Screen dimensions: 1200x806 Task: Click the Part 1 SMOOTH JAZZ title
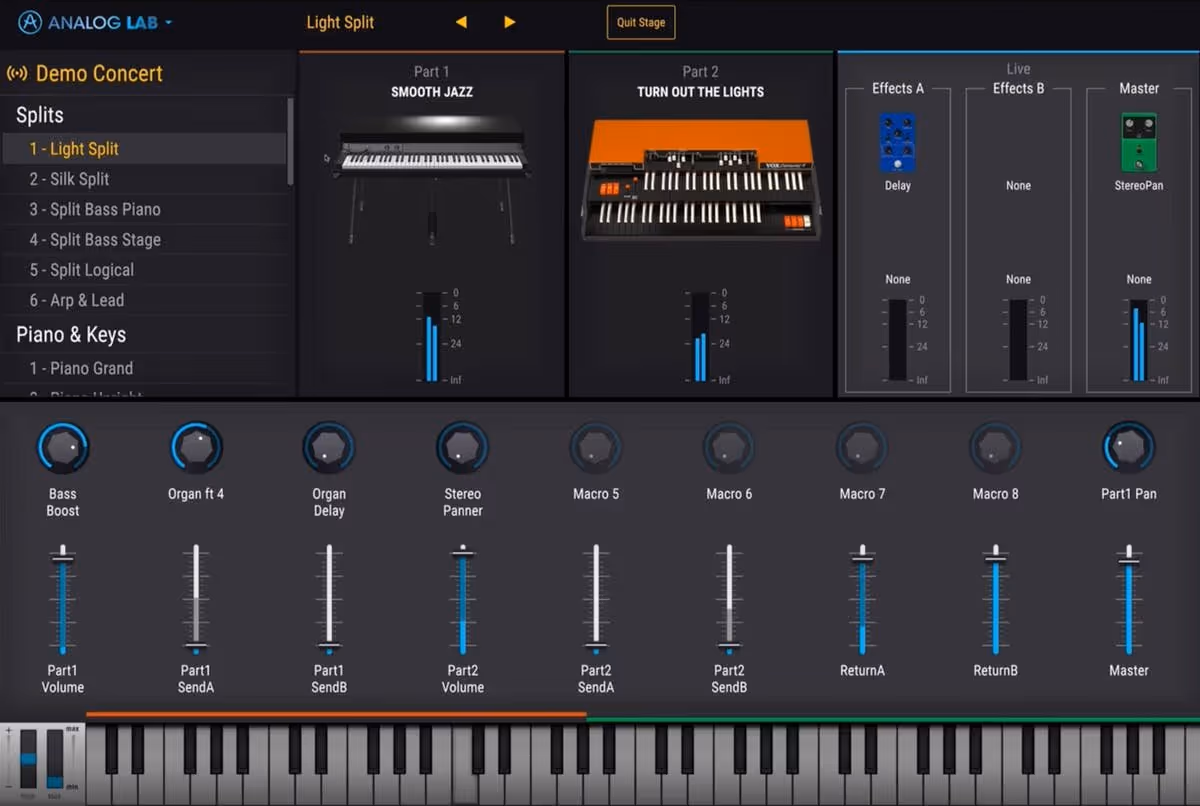432,92
